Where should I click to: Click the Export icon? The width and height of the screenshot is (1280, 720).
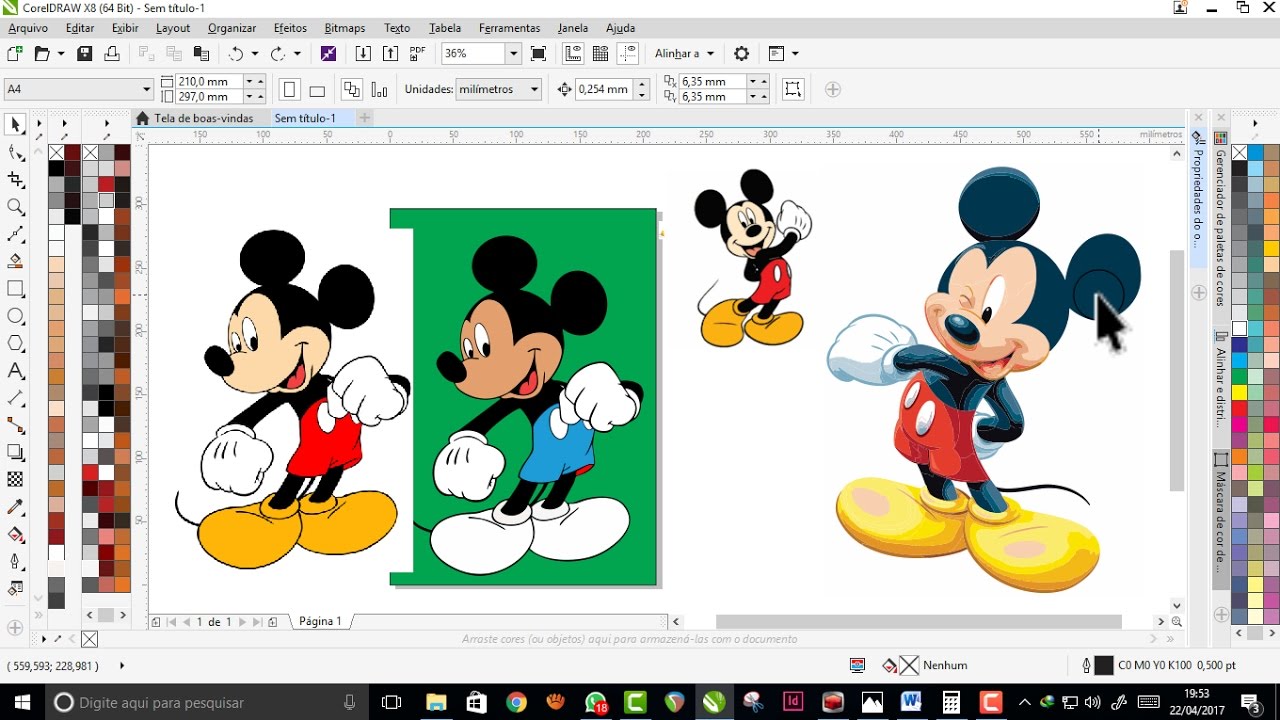point(390,53)
